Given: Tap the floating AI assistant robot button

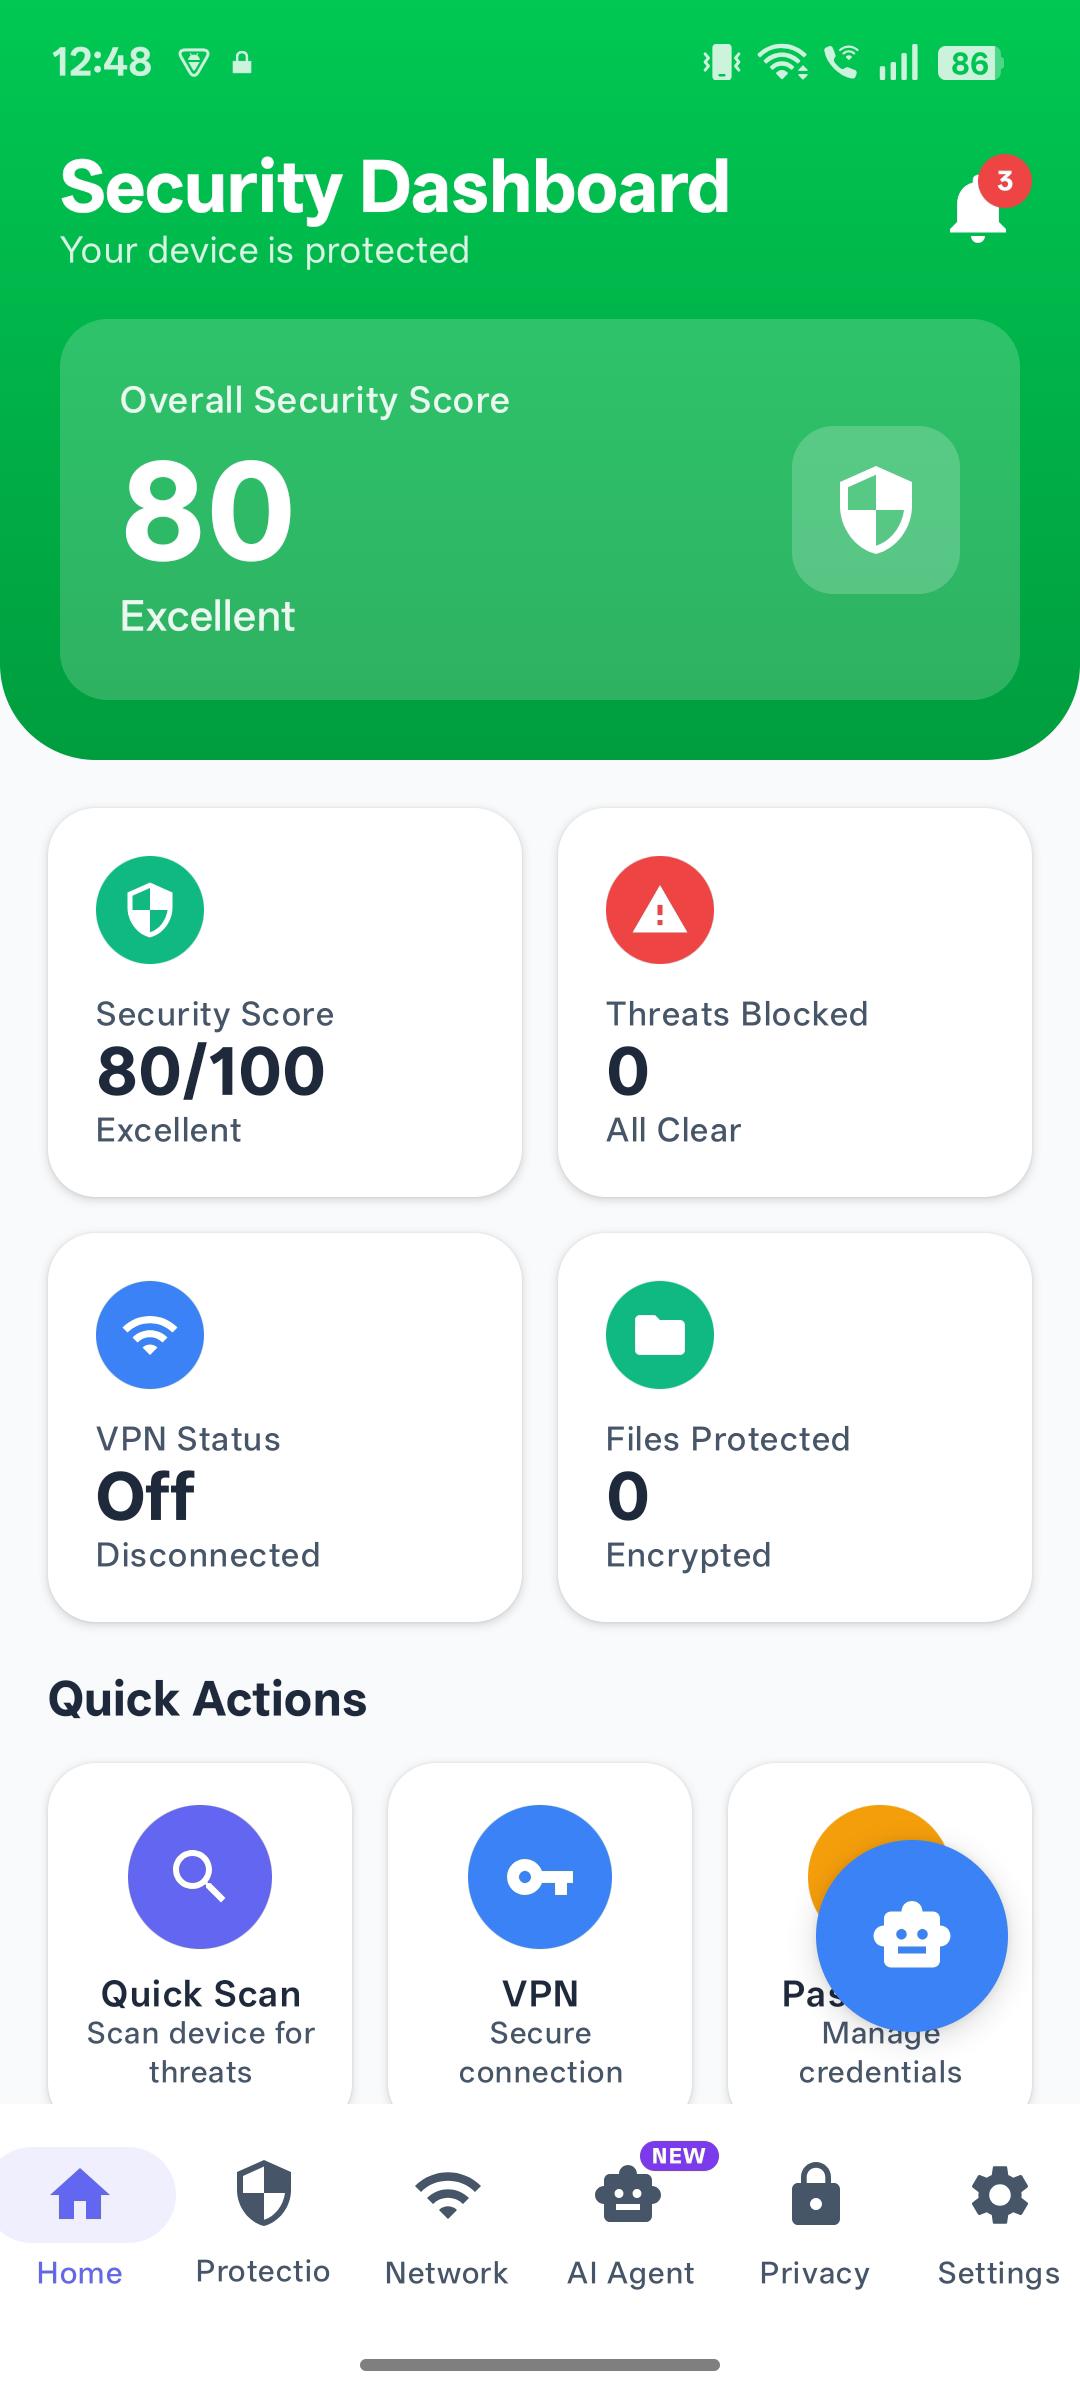Looking at the screenshot, I should click(x=911, y=1935).
